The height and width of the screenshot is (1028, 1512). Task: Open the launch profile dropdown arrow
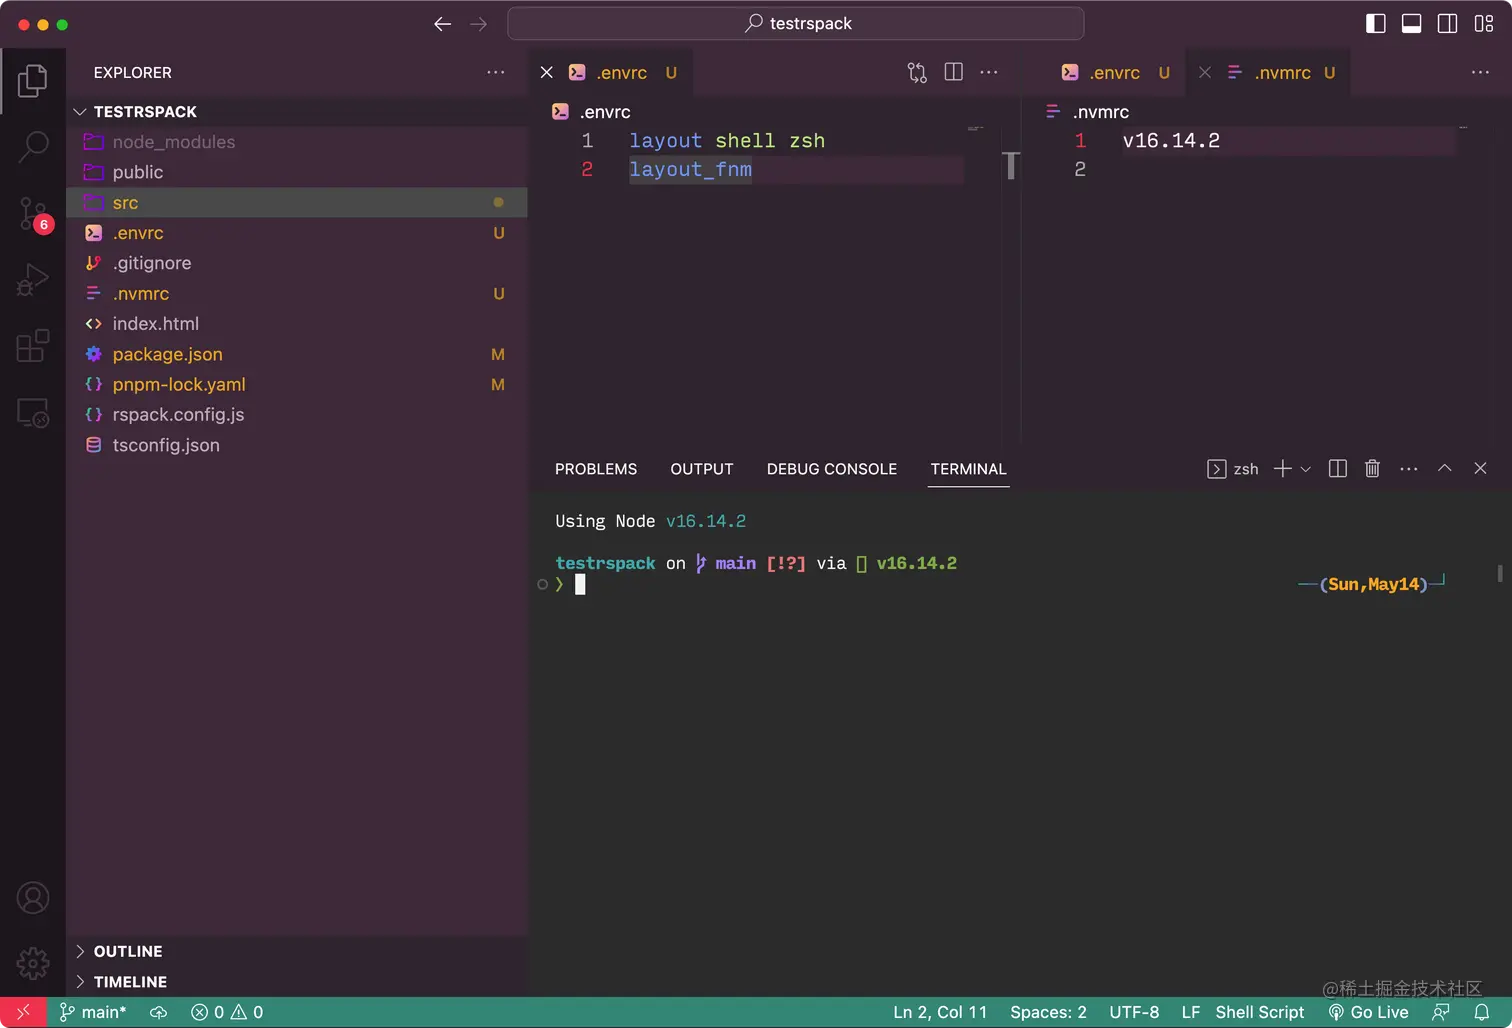[x=1305, y=469]
